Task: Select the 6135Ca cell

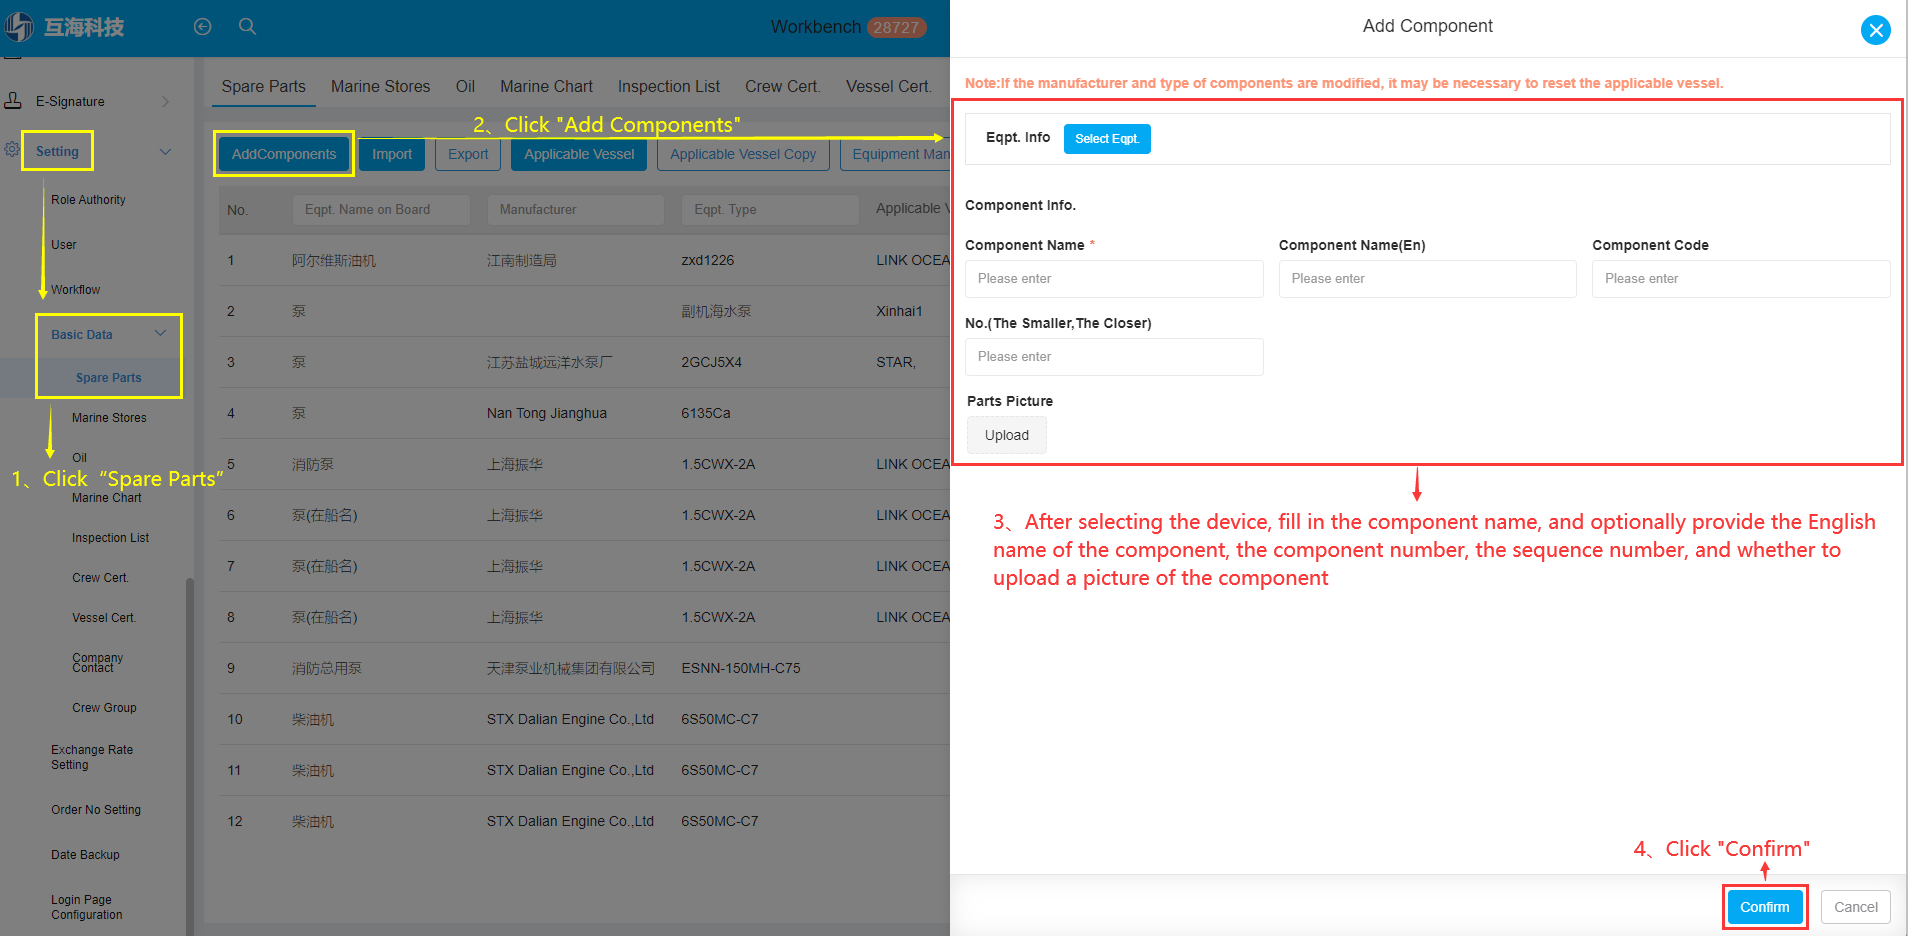Action: pyautogui.click(x=706, y=413)
